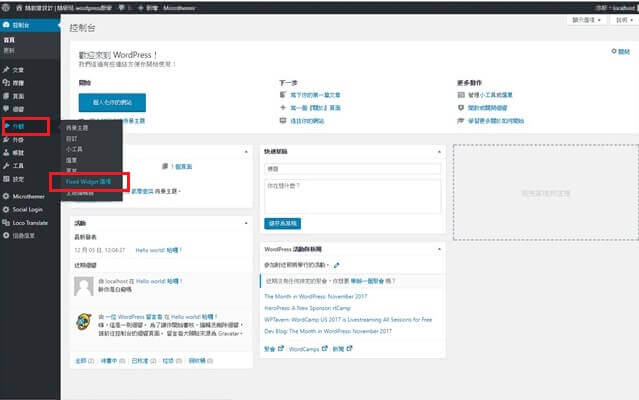This screenshot has width=639, height=400.
Task: Open the Dashboard item in sidebar
Action: pos(30,25)
